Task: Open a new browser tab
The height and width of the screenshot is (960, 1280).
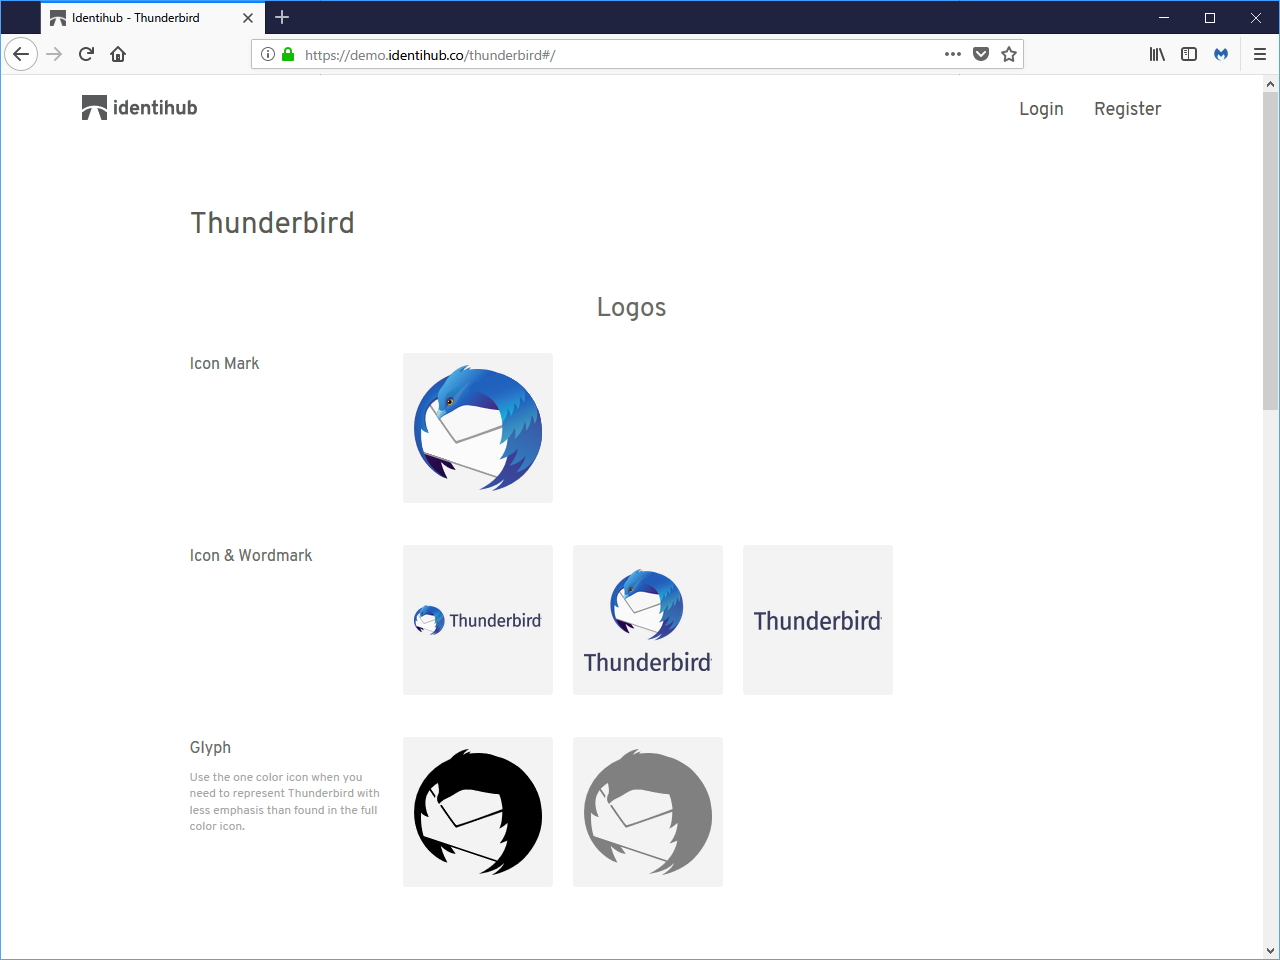Action: click(x=282, y=17)
